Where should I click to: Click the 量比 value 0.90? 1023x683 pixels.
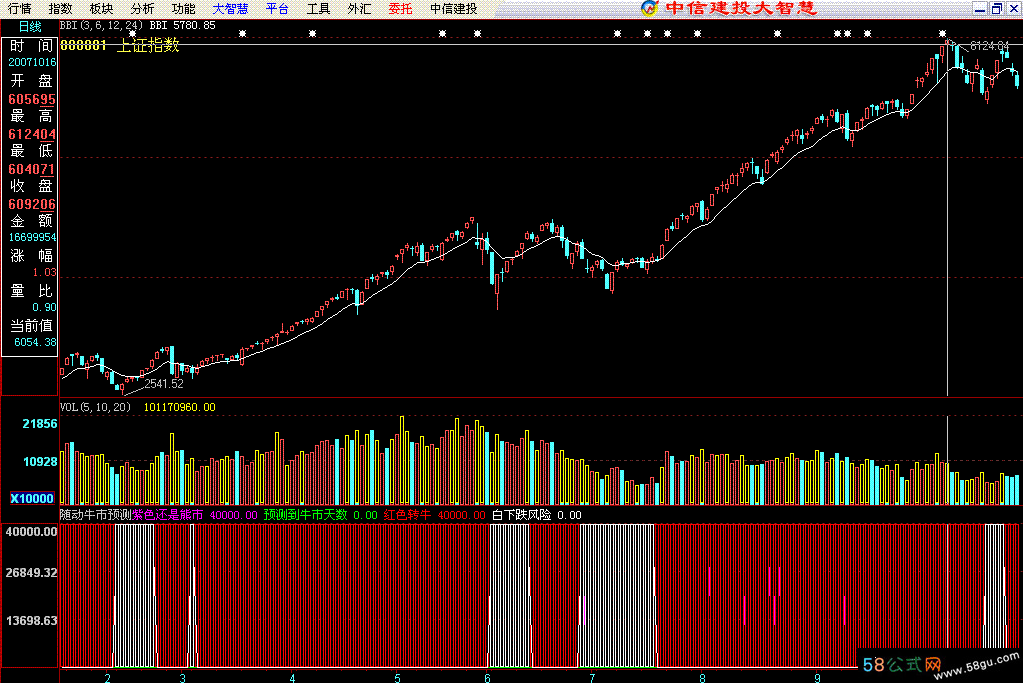point(44,307)
